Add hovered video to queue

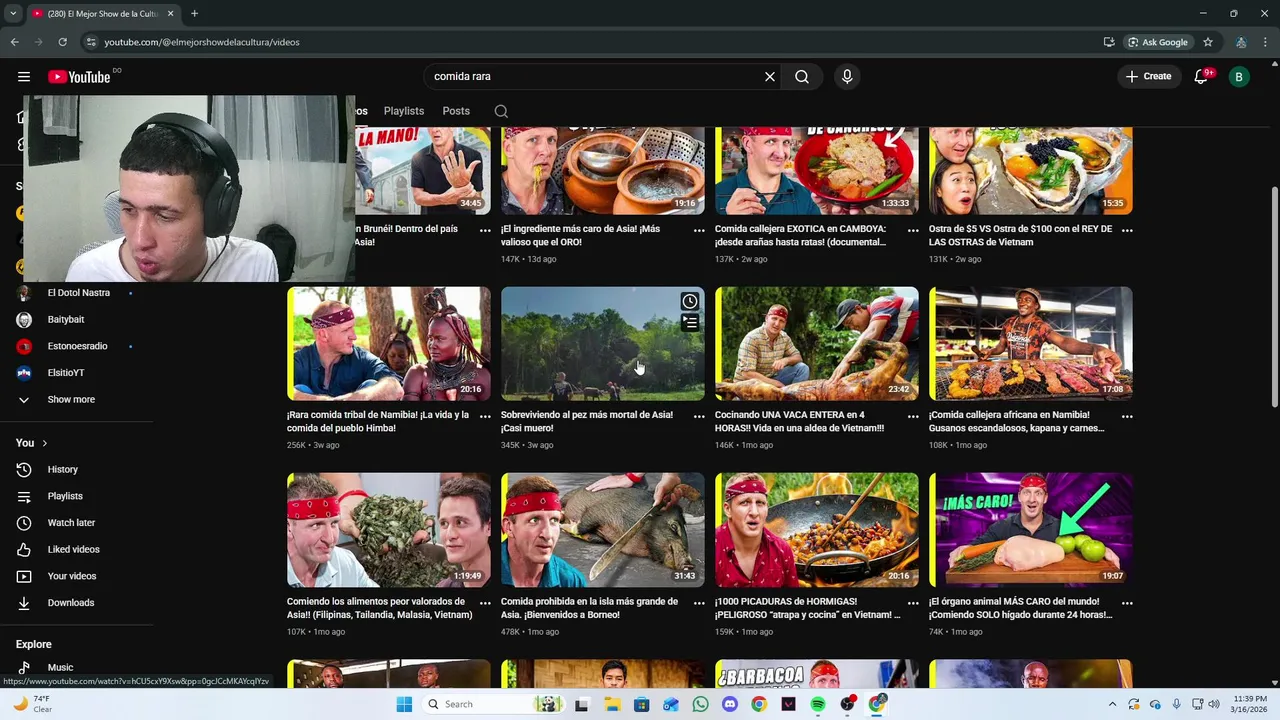[690, 322]
